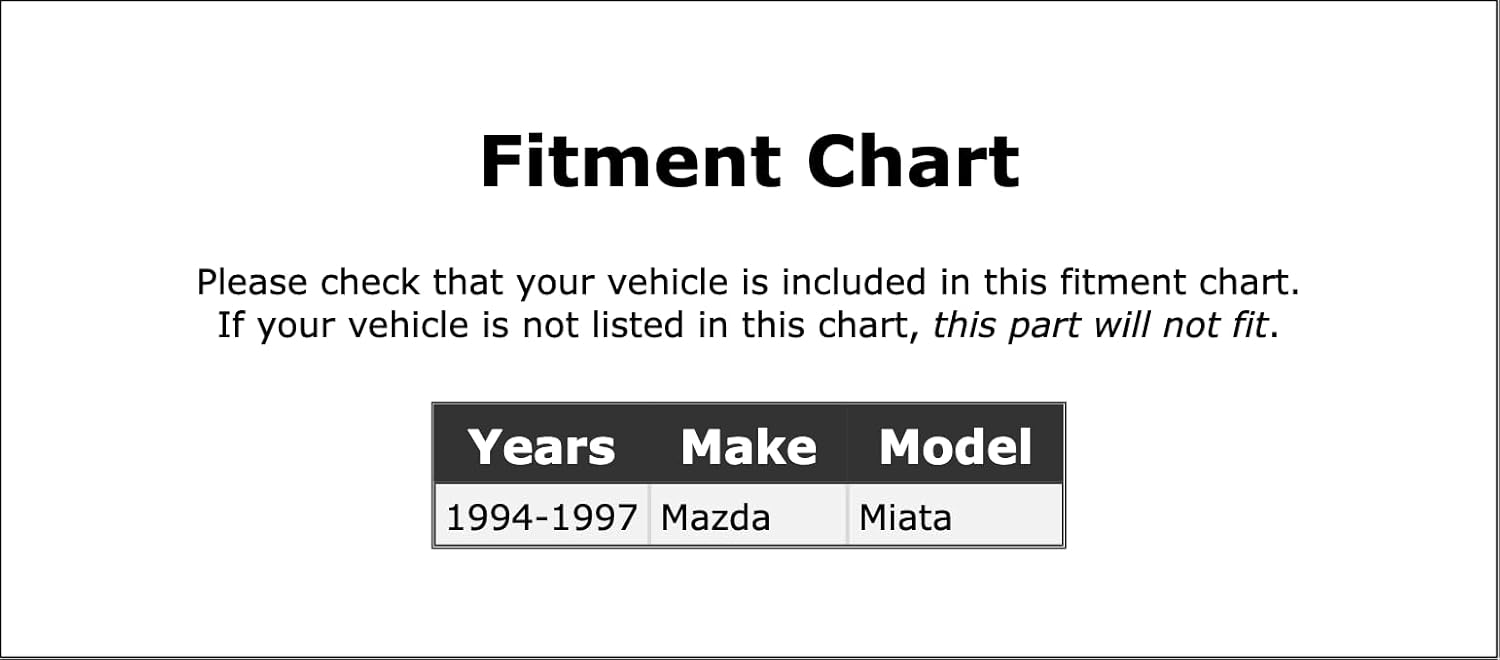1500x660 pixels.
Task: Click the Miata model cell
Action: (x=955, y=516)
